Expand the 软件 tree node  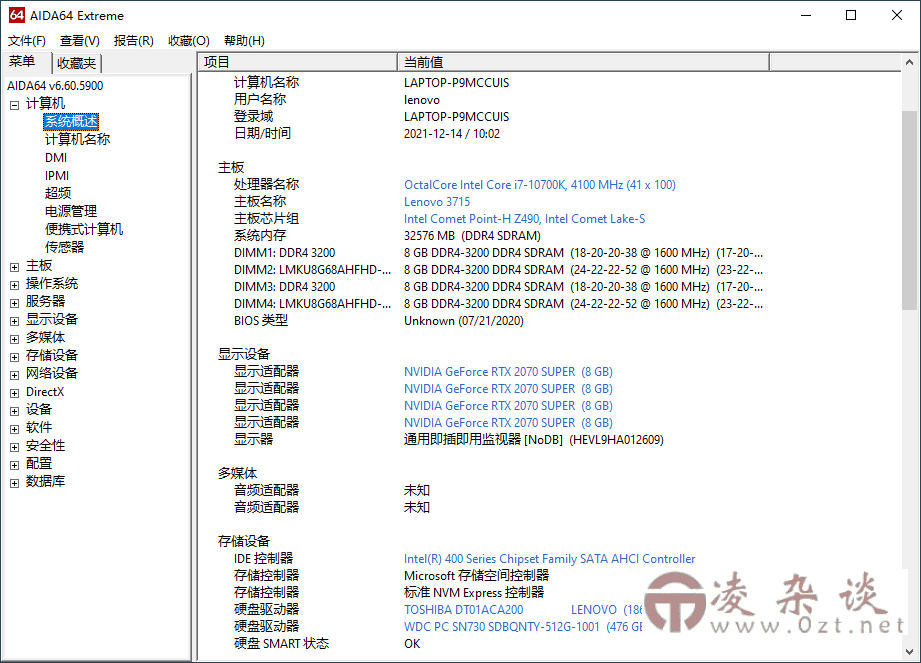pyautogui.click(x=15, y=429)
